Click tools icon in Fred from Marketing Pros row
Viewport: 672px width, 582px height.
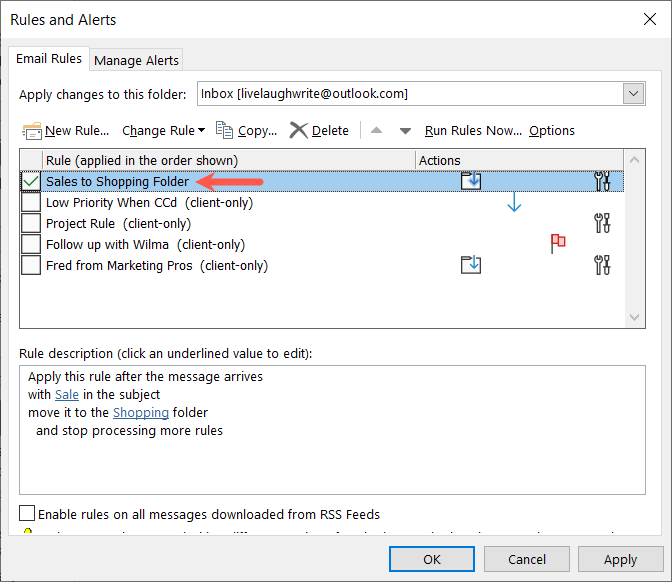[602, 265]
